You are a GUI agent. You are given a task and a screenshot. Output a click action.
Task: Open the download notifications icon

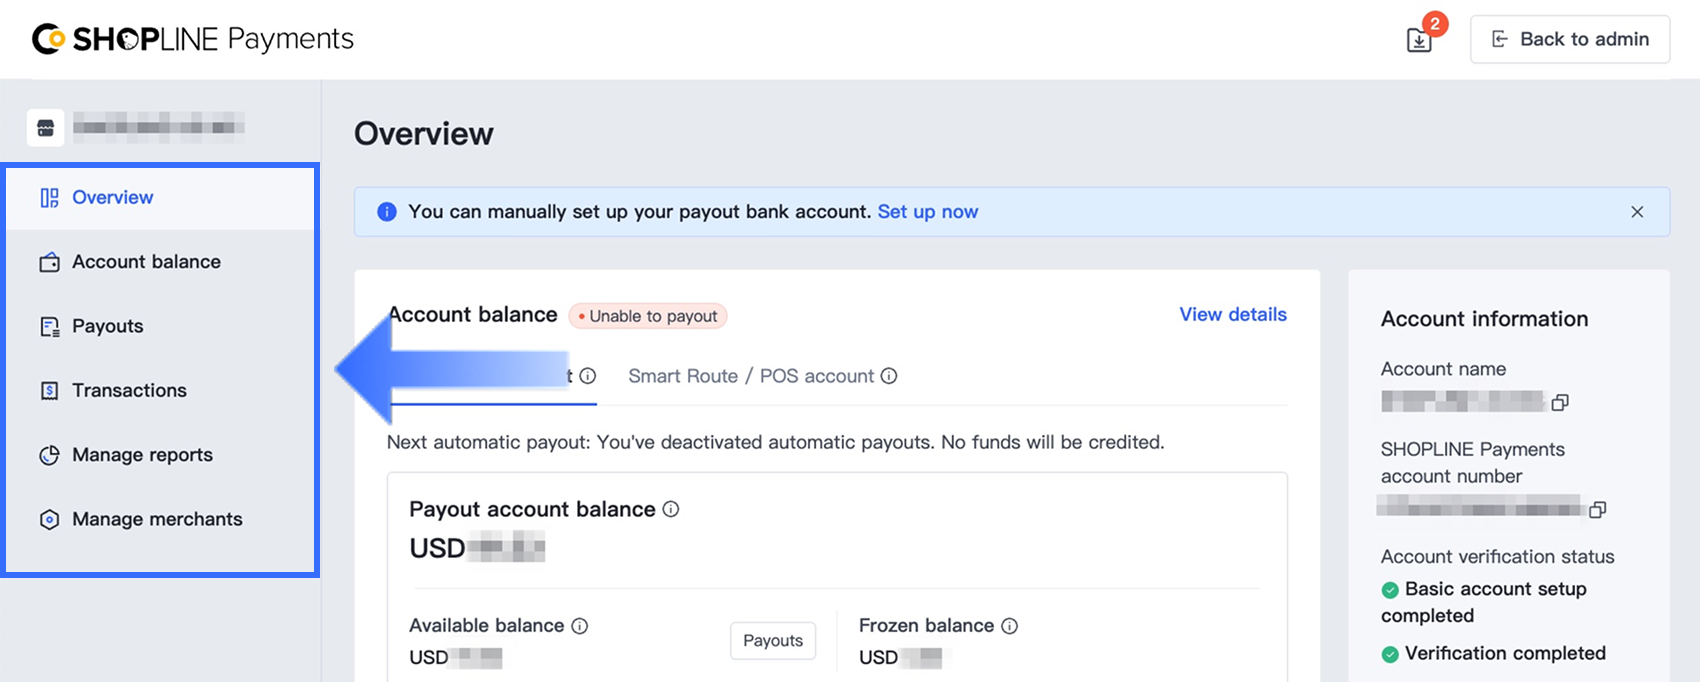point(1419,39)
